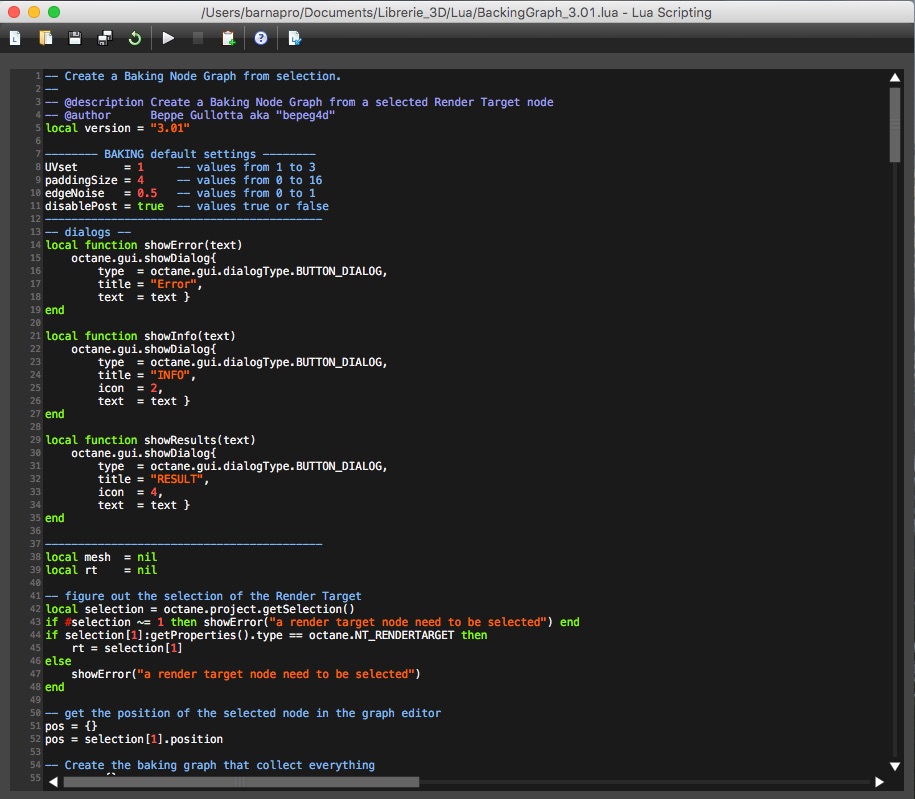Create a new Lua script
The height and width of the screenshot is (799, 915).
[x=15, y=38]
